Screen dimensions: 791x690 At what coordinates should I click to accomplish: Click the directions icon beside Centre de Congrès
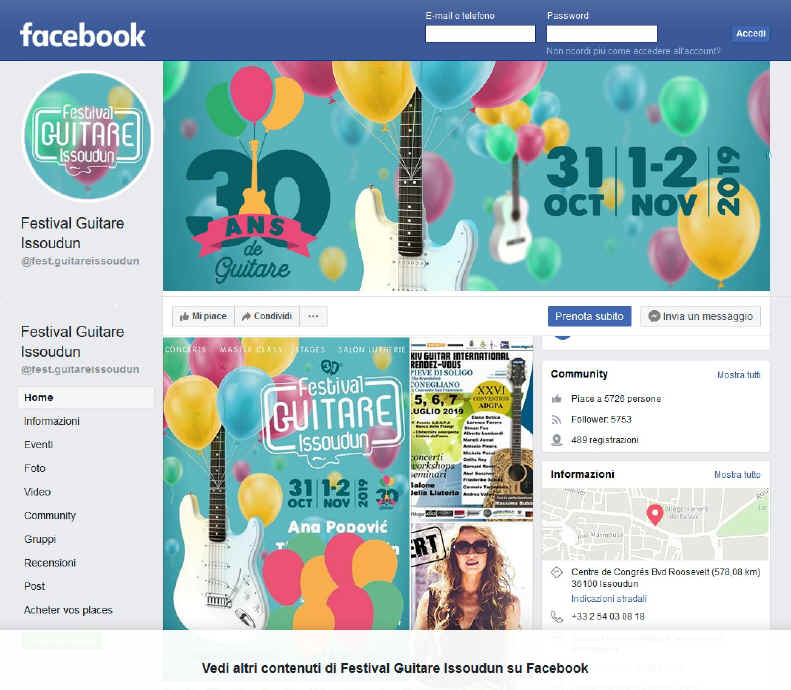(556, 572)
